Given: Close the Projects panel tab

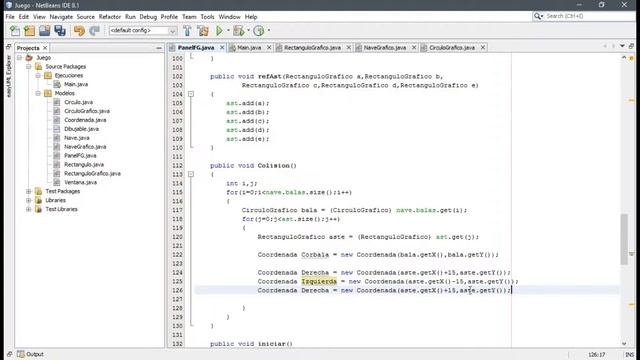Looking at the screenshot, I should point(45,48).
